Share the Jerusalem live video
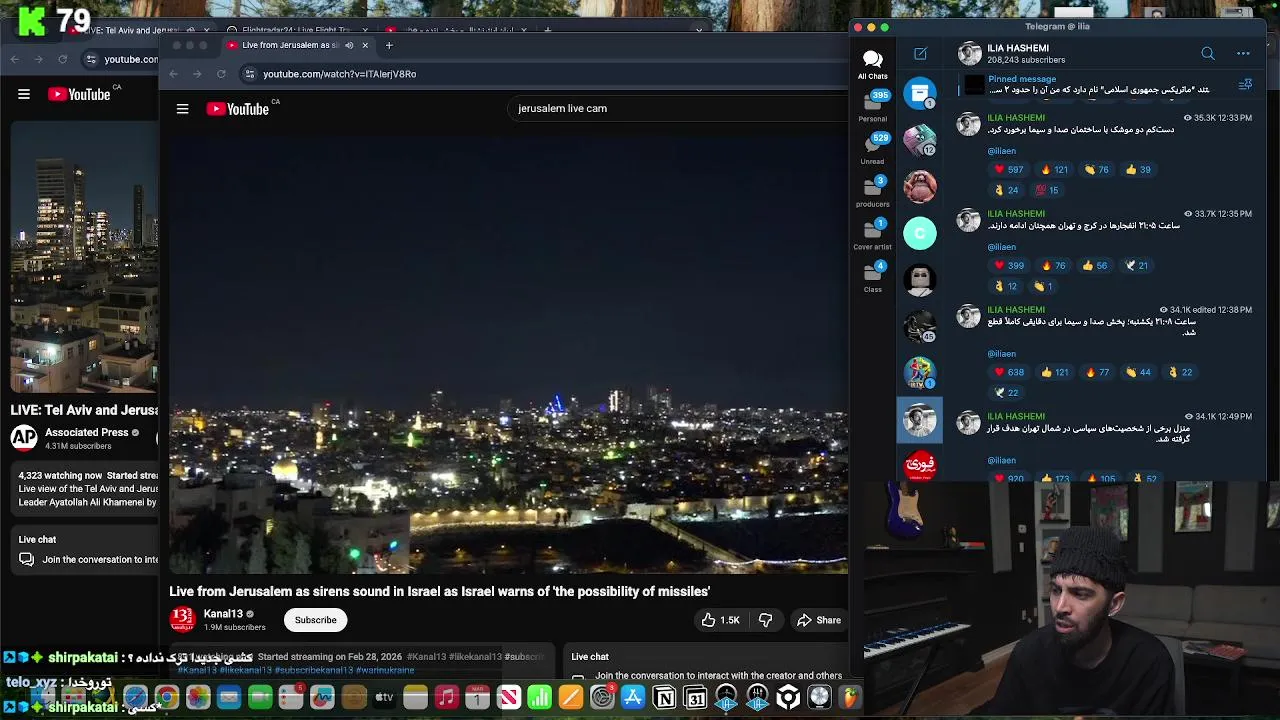 point(819,620)
